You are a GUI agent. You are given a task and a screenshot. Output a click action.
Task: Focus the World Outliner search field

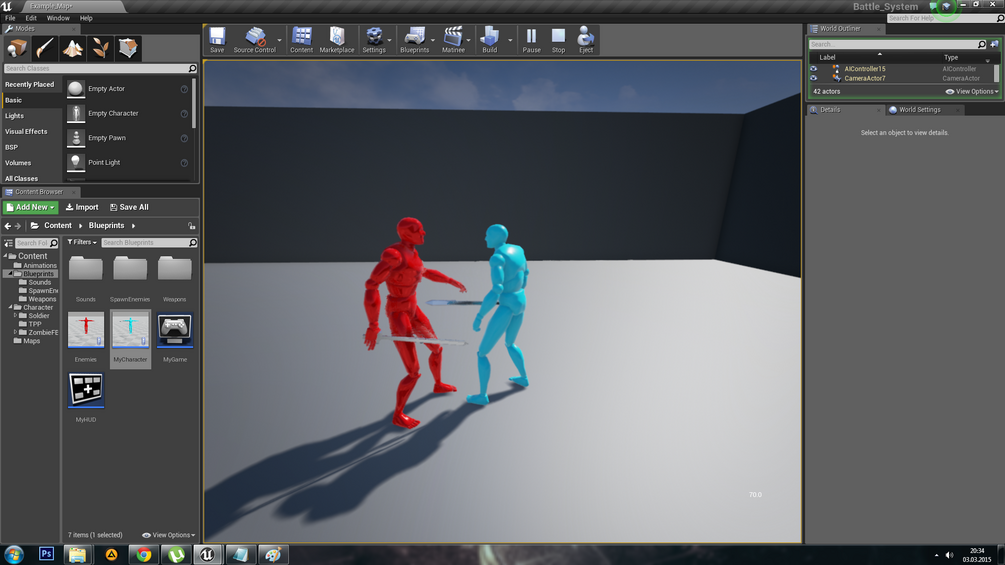[897, 44]
